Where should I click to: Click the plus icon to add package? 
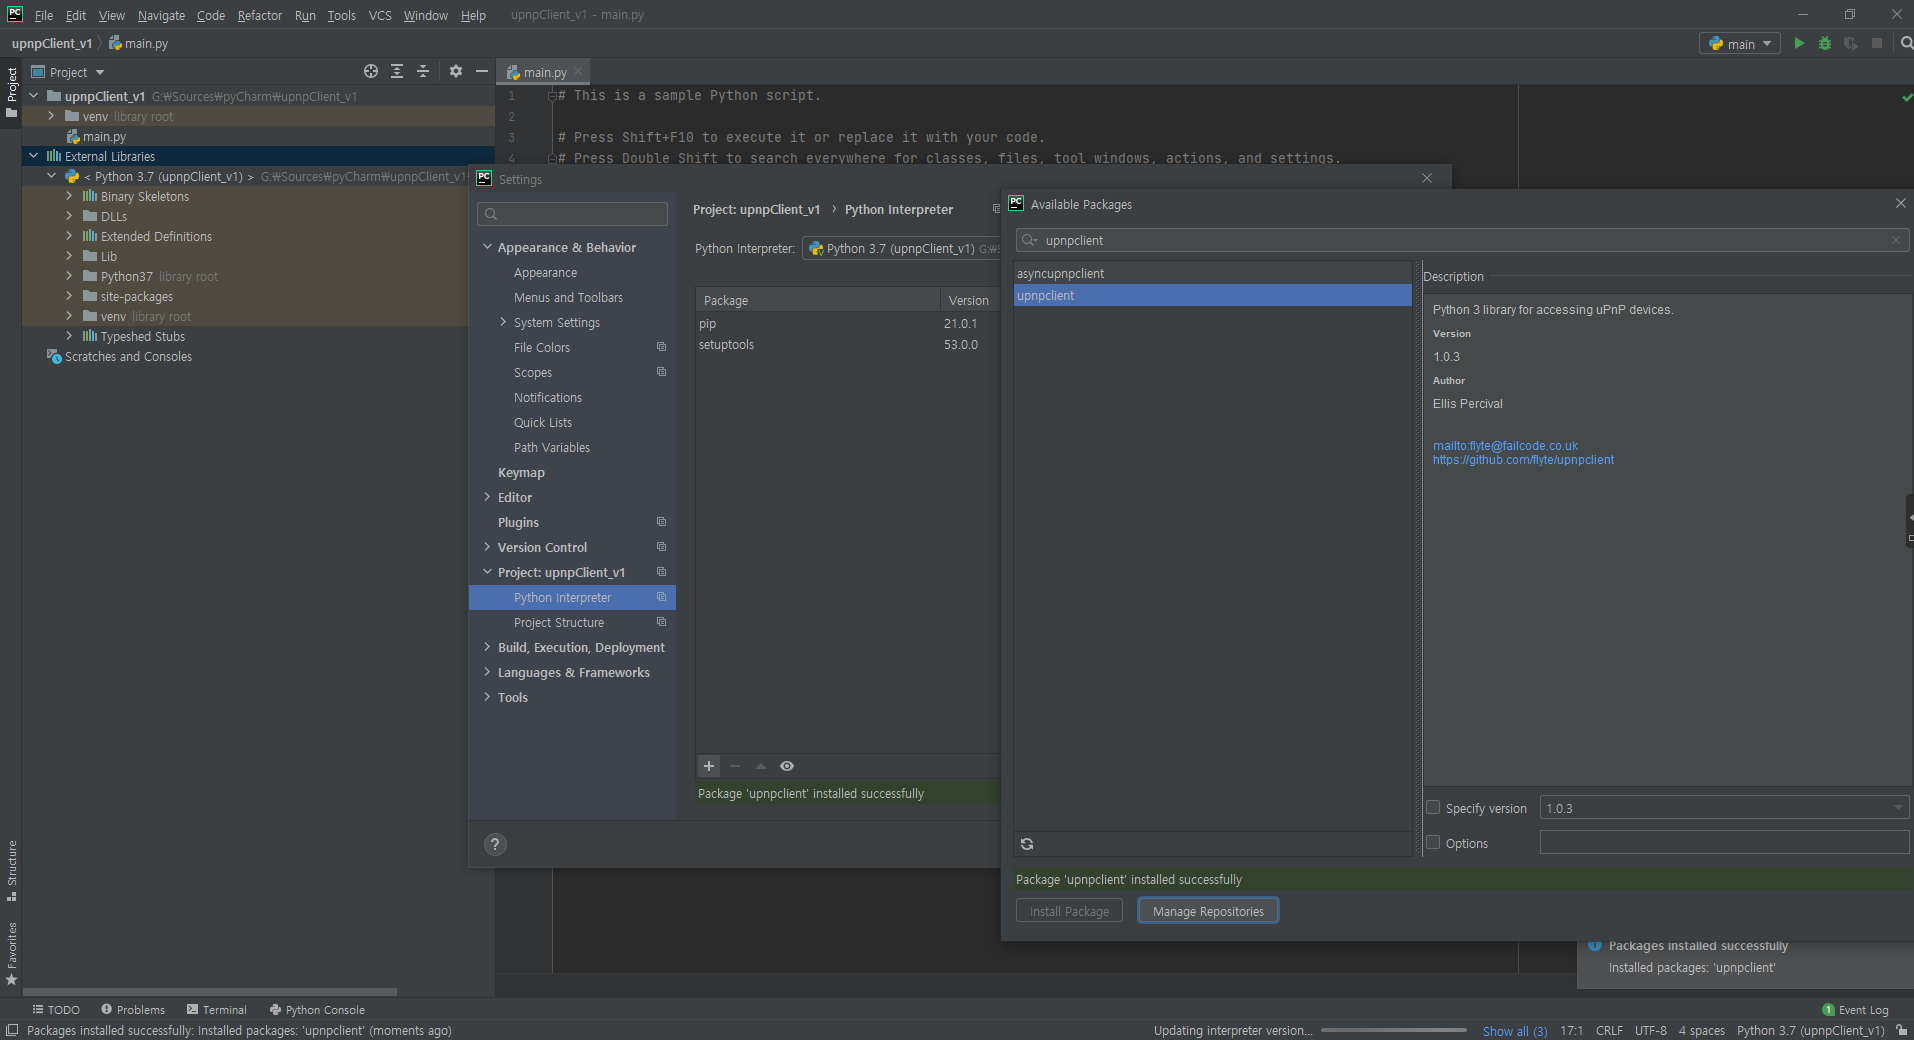709,766
